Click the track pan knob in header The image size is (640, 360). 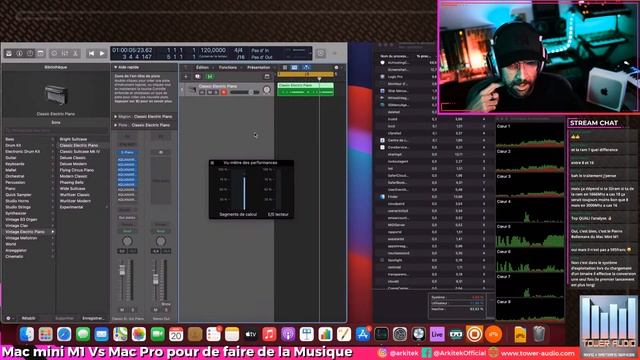267,90
